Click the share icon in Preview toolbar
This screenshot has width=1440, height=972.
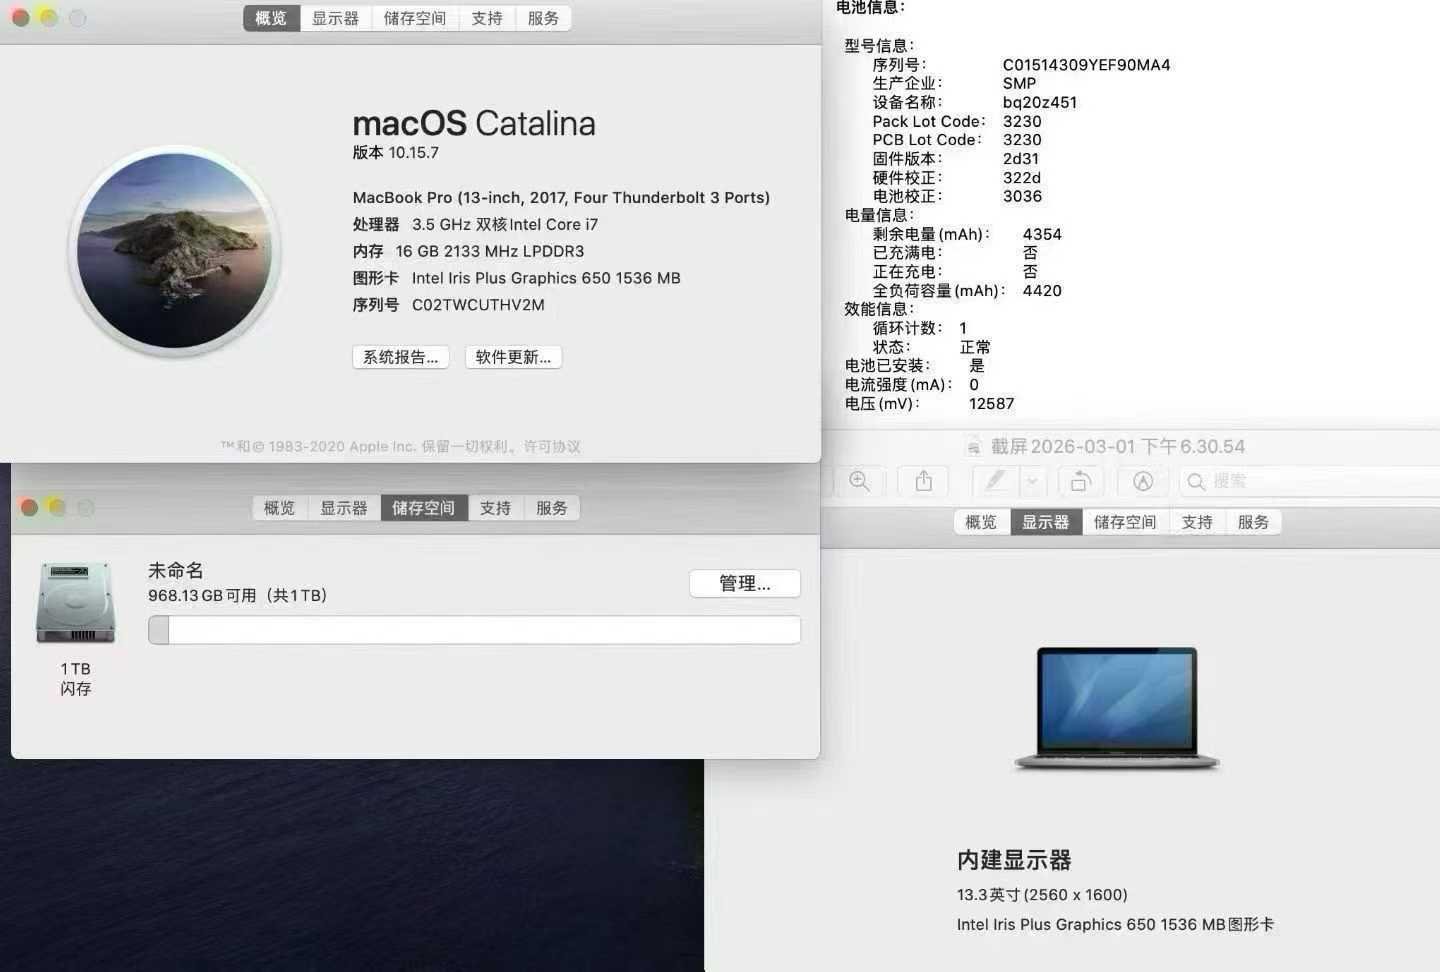coord(924,481)
